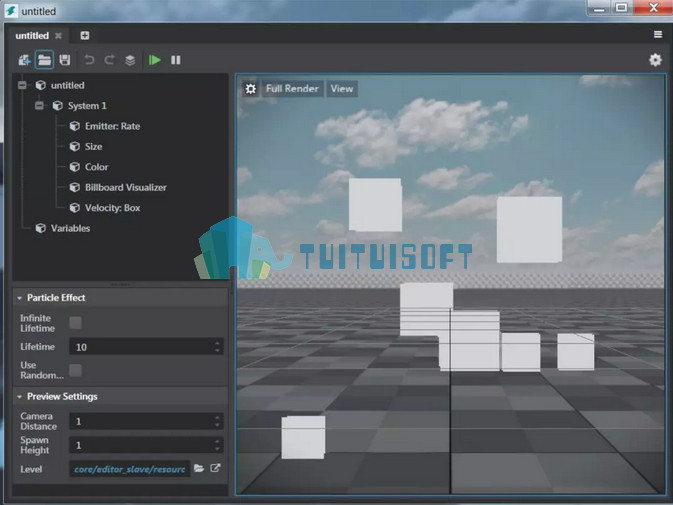Open settings via toolbar gear icon
The width and height of the screenshot is (673, 505).
pos(655,60)
